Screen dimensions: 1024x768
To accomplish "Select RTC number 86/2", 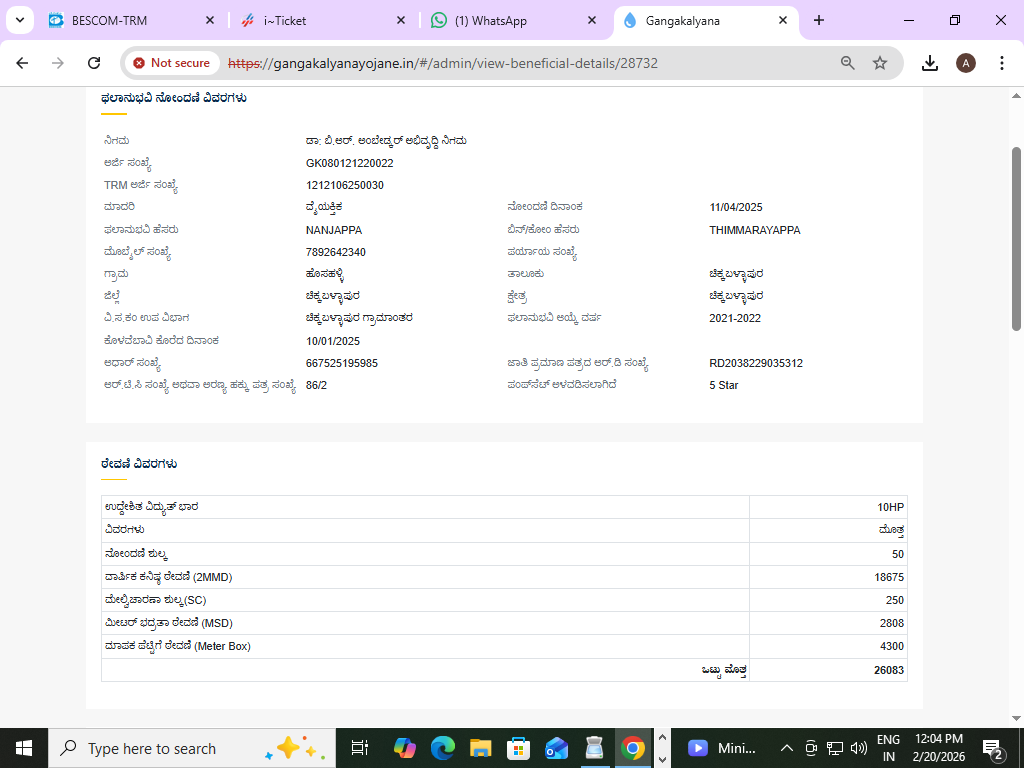I will pos(316,385).
